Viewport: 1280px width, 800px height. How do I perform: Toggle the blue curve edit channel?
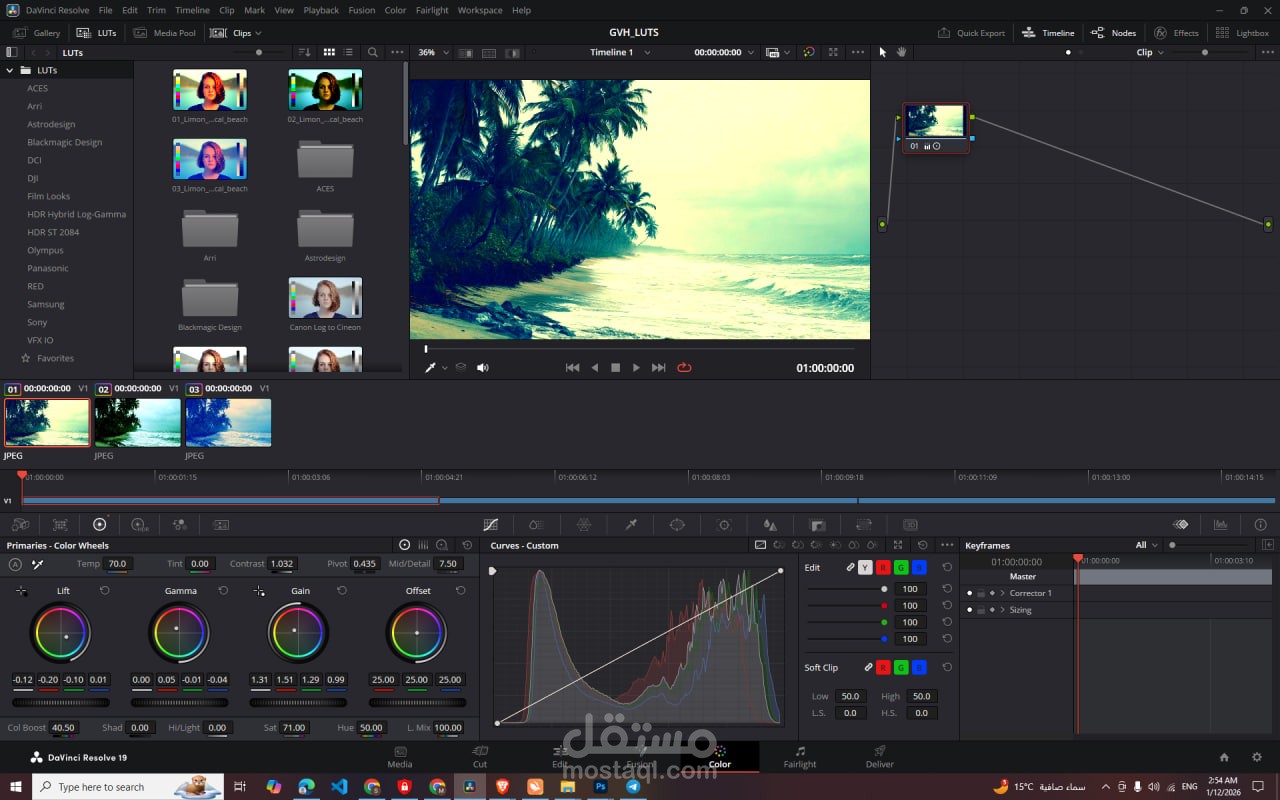pyautogui.click(x=919, y=567)
